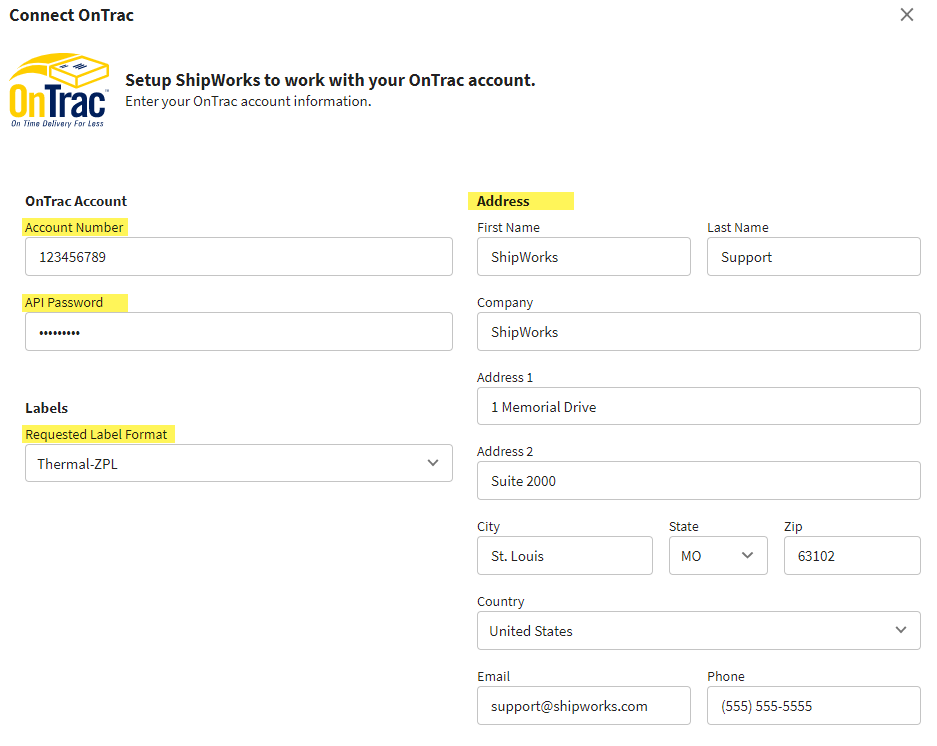Click the Account Number input field
937x746 pixels.
pyautogui.click(x=238, y=256)
